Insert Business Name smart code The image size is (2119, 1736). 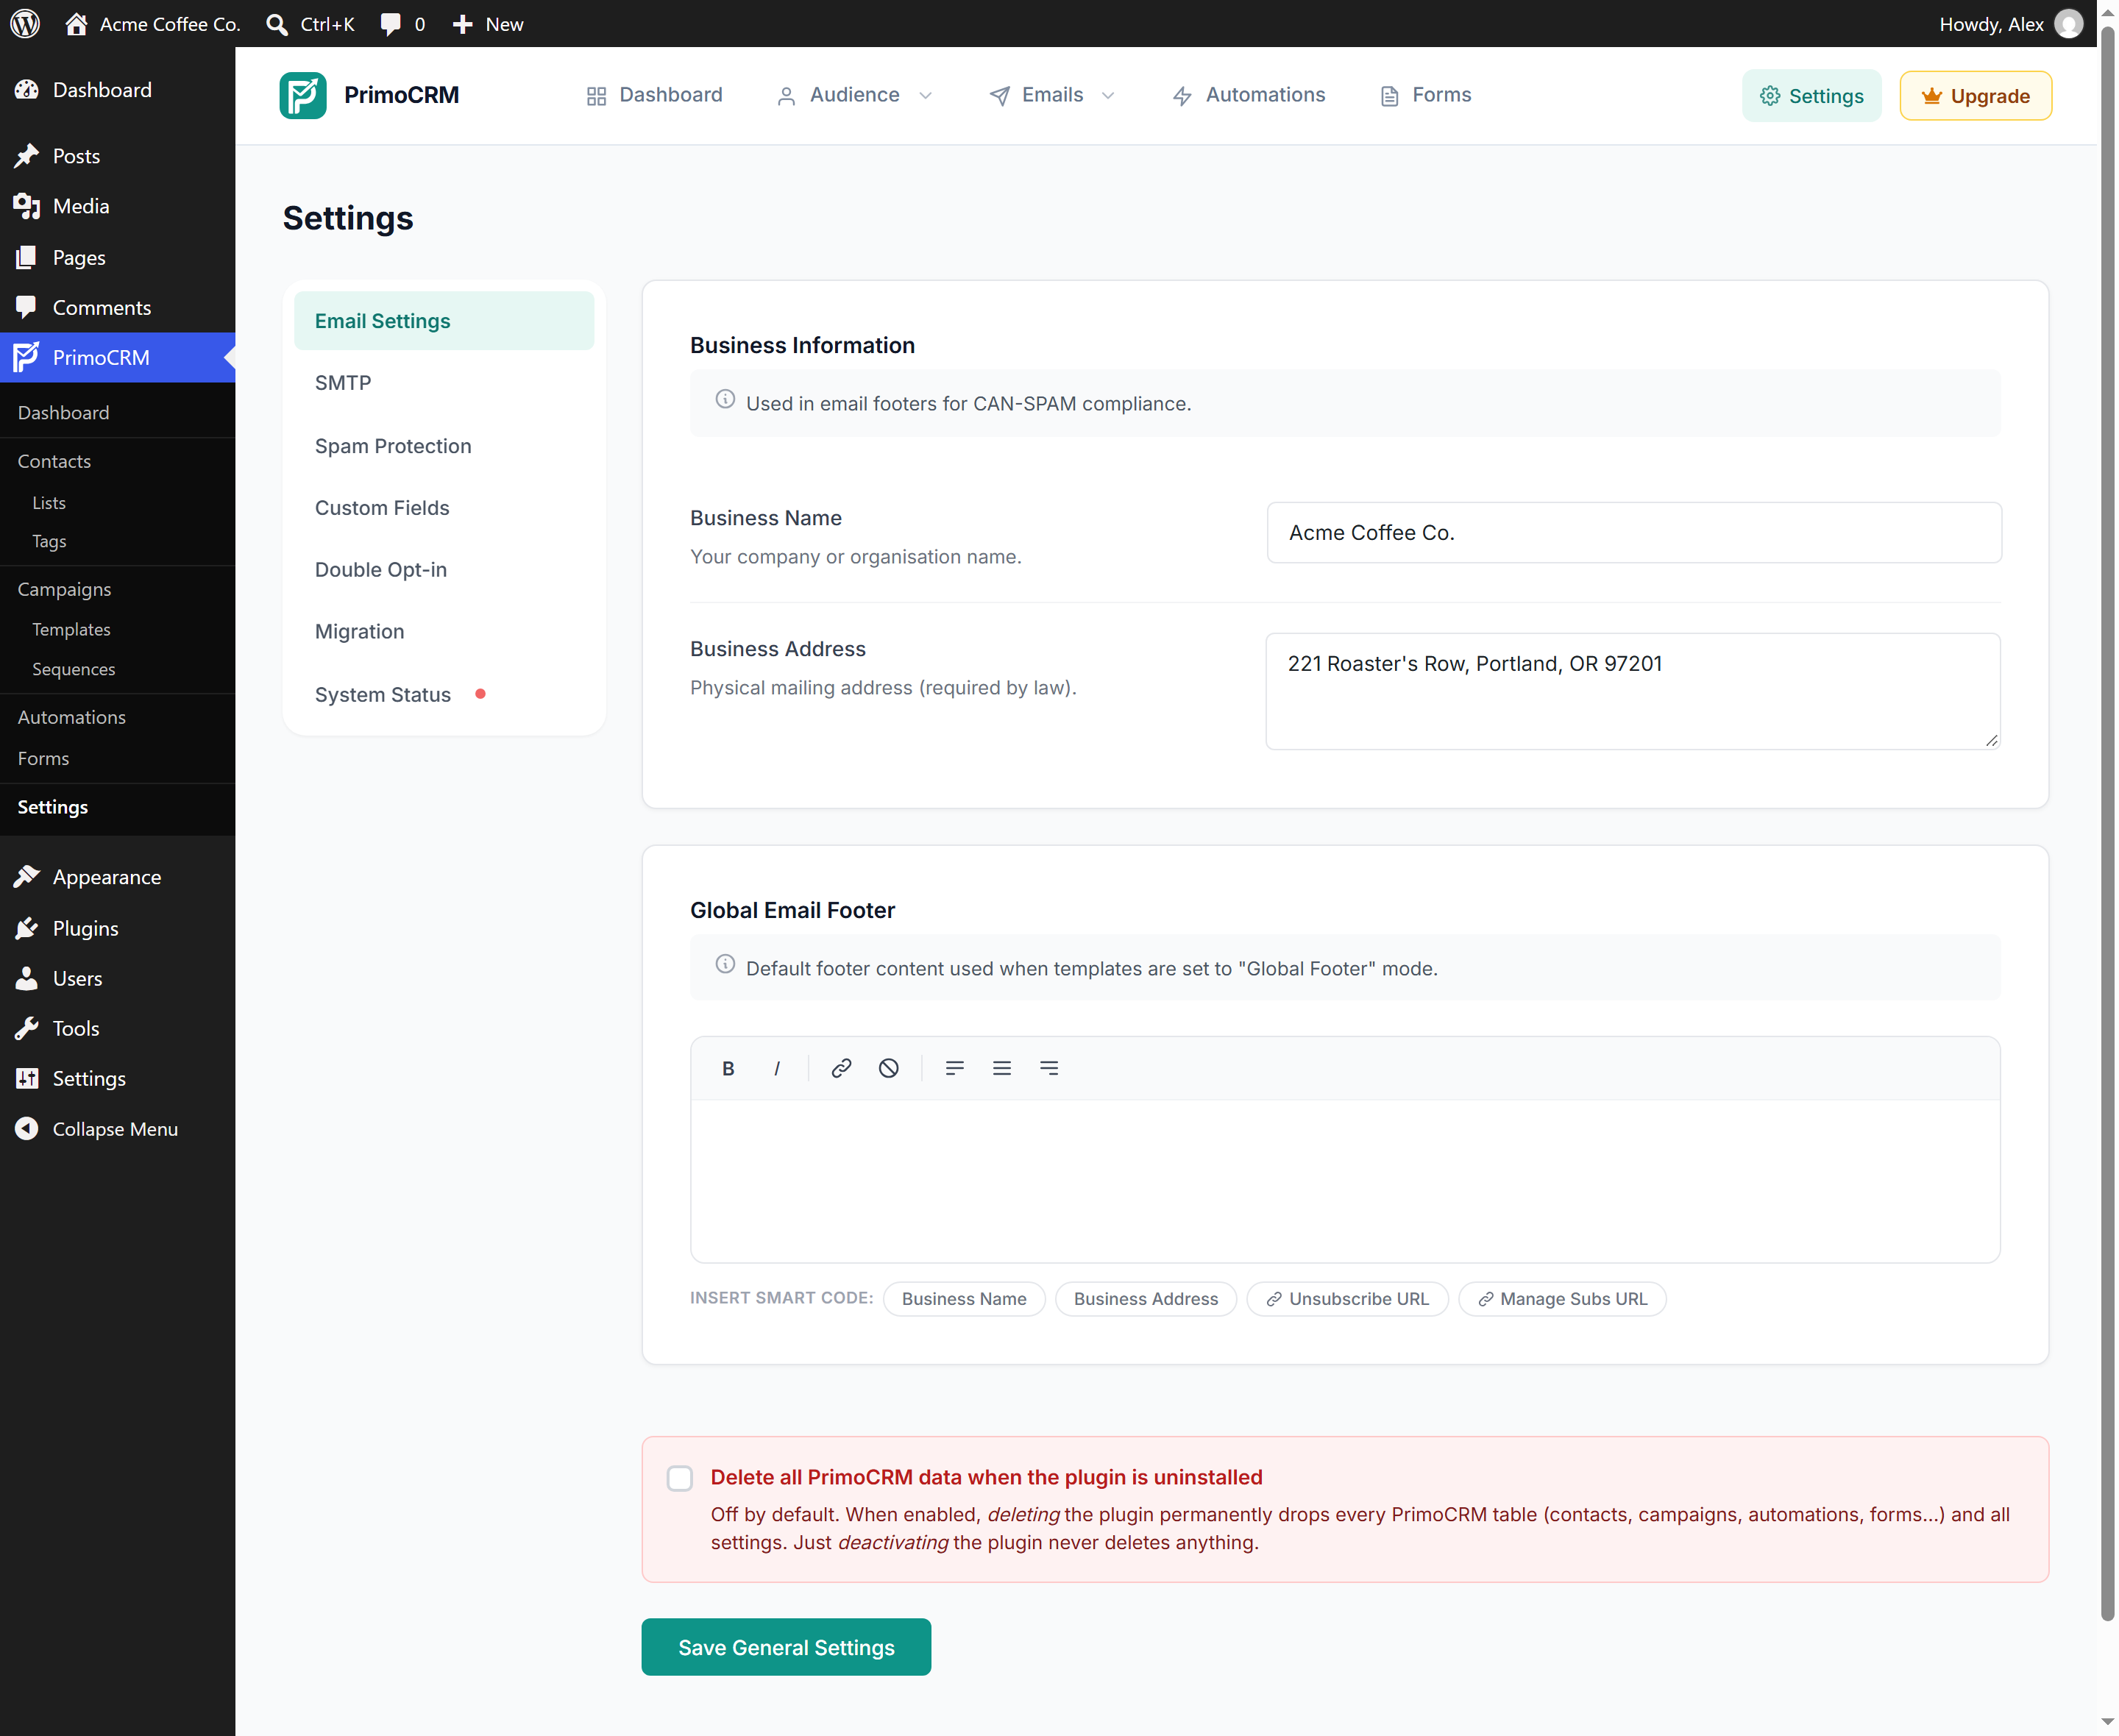coord(964,1299)
